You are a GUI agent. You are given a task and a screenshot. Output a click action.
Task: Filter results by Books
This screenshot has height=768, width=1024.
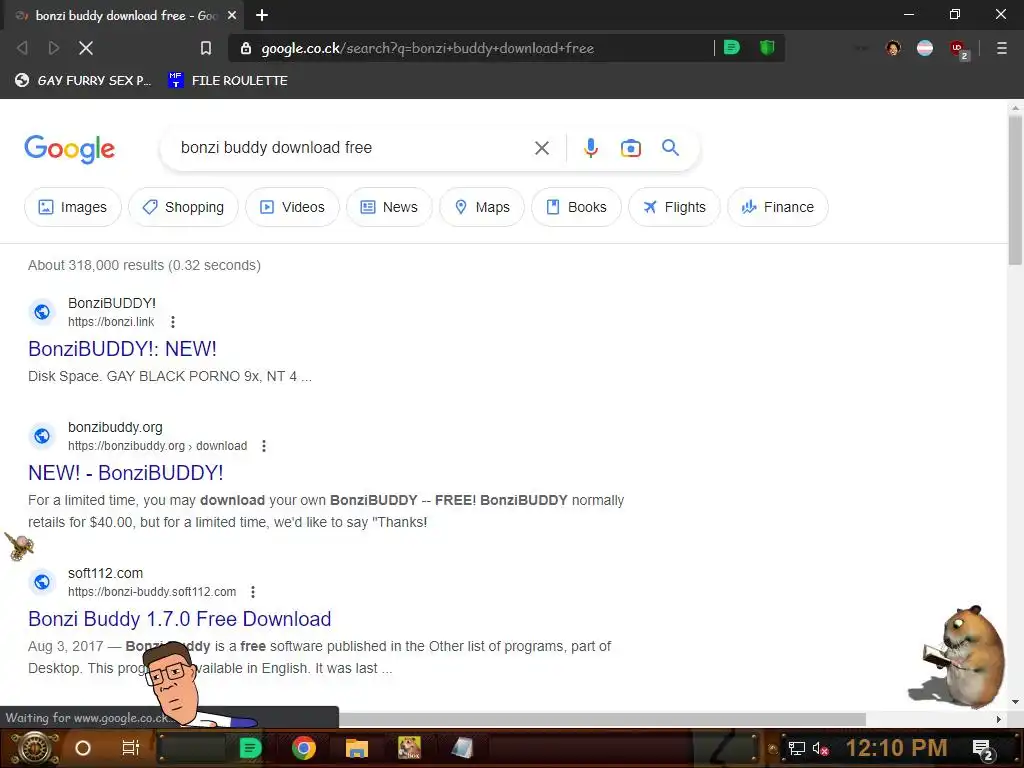576,207
